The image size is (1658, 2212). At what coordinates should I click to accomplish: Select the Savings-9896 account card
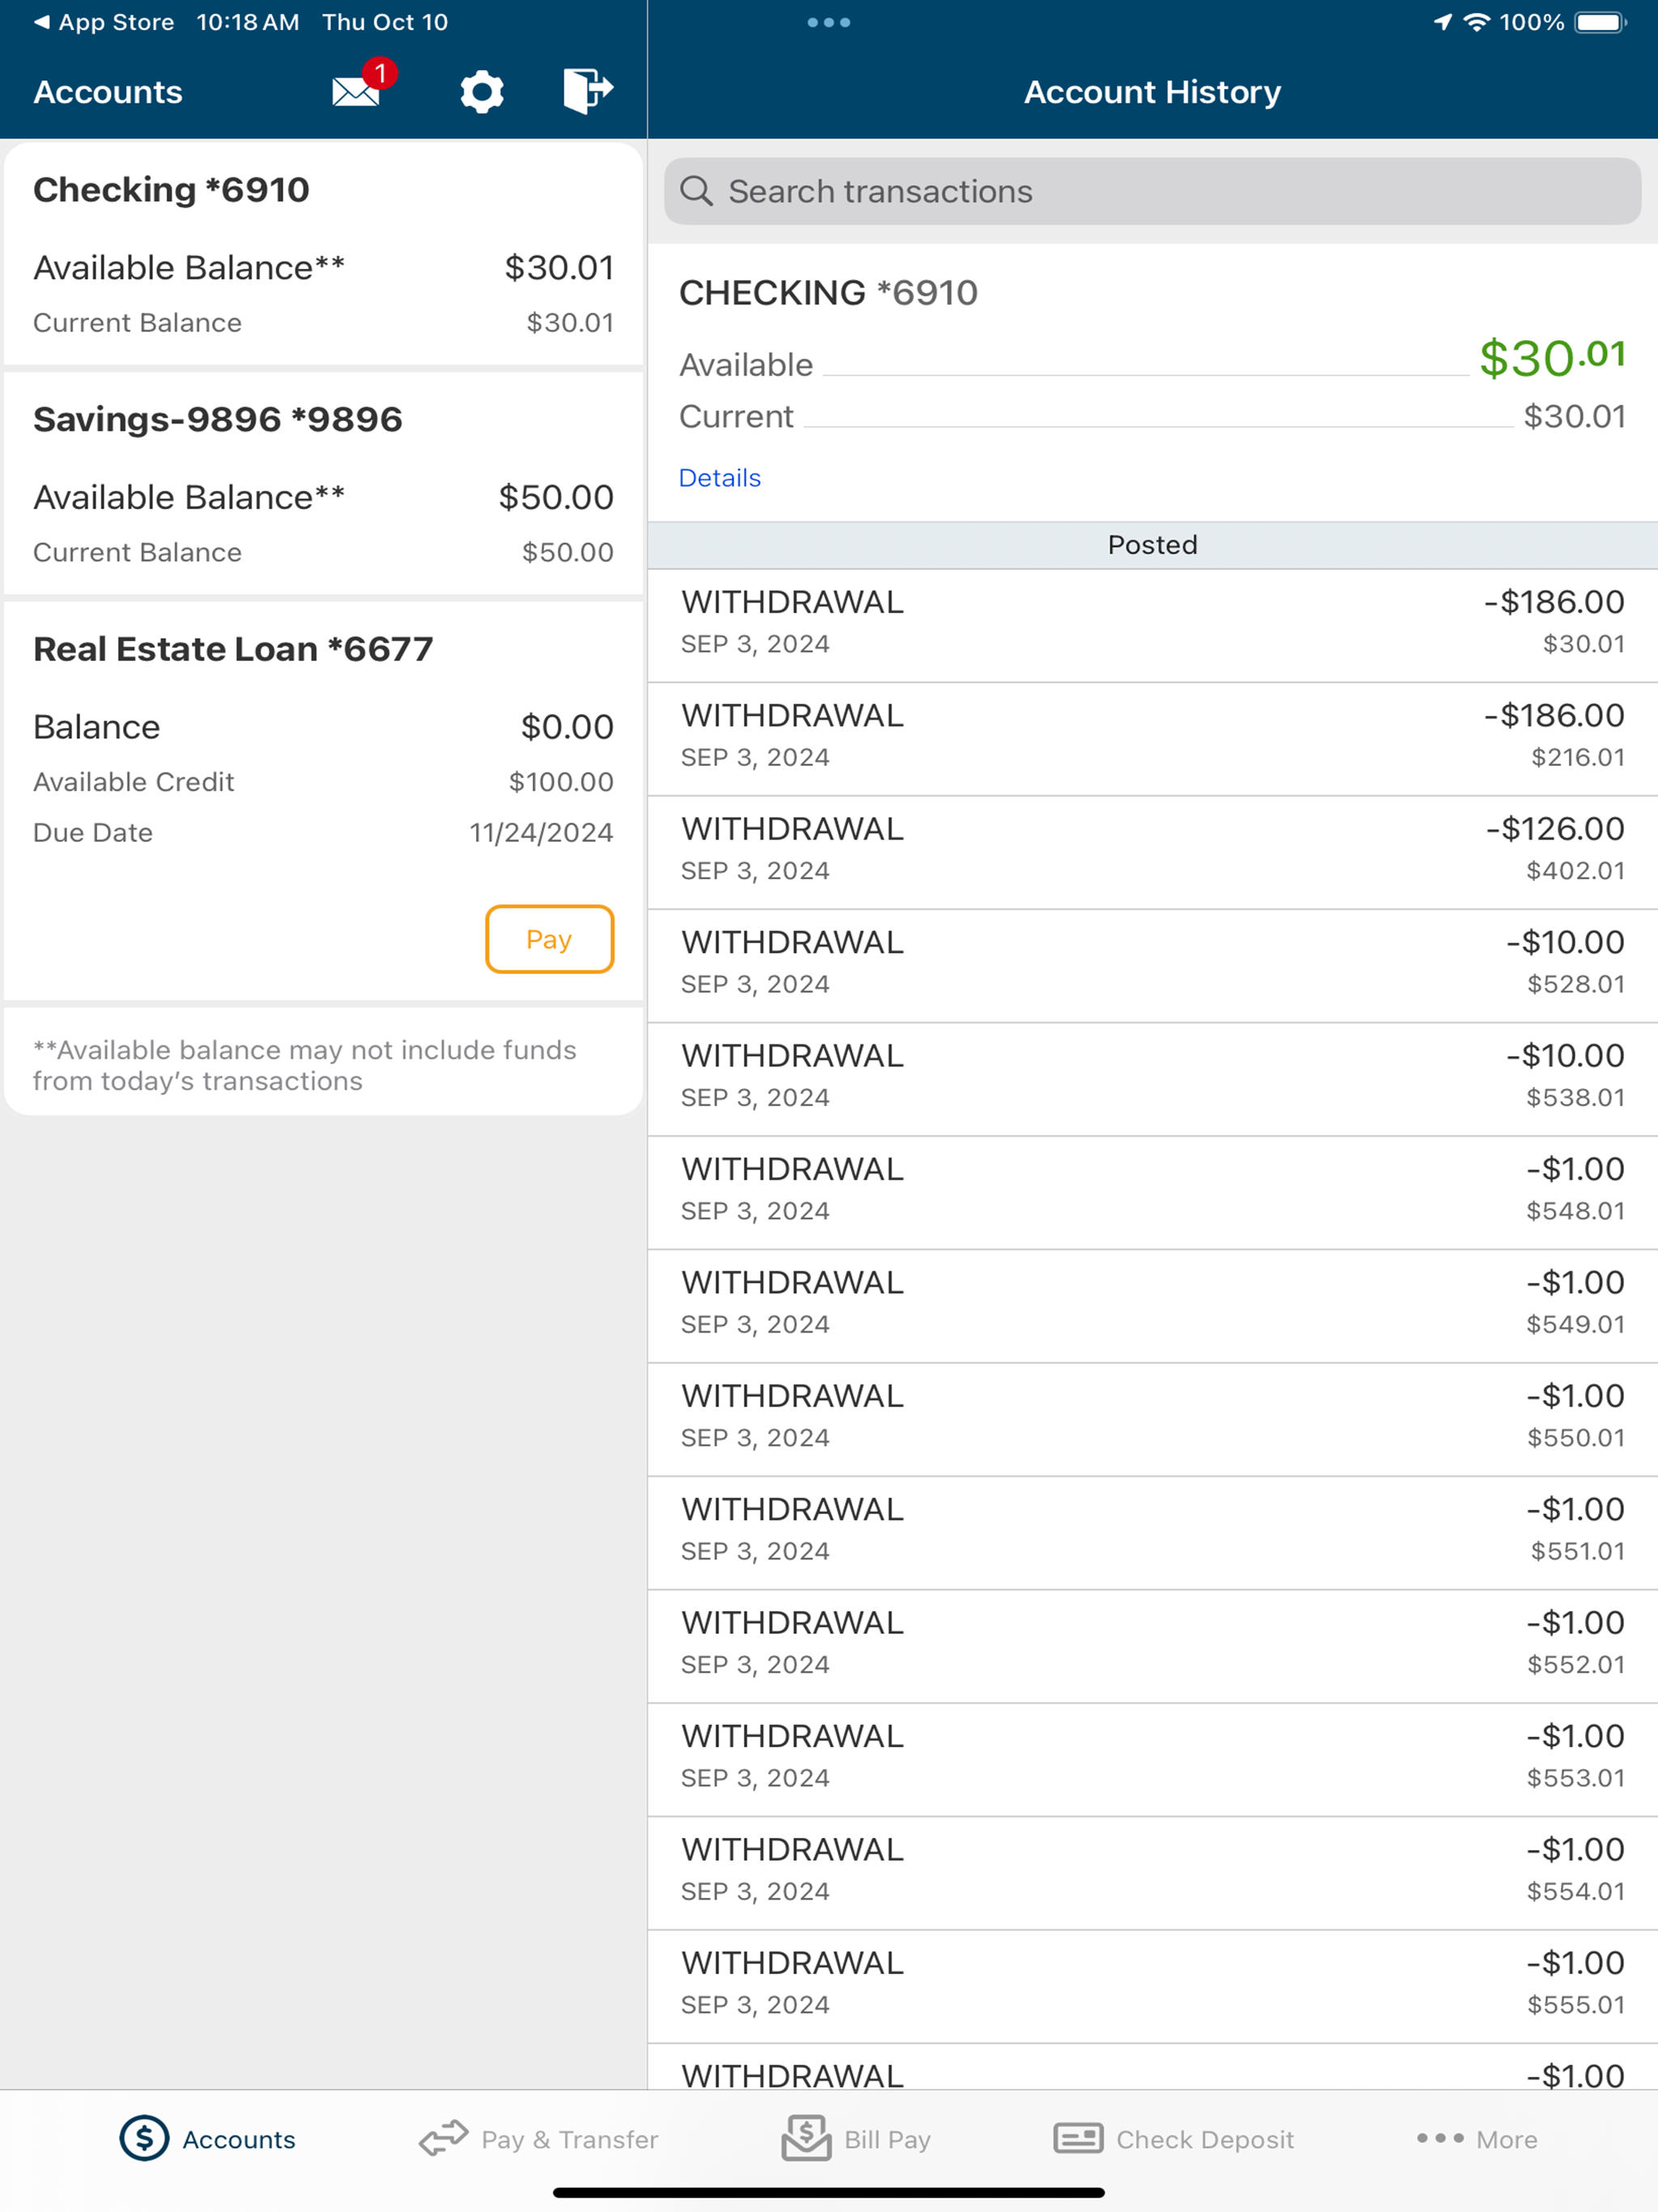323,484
